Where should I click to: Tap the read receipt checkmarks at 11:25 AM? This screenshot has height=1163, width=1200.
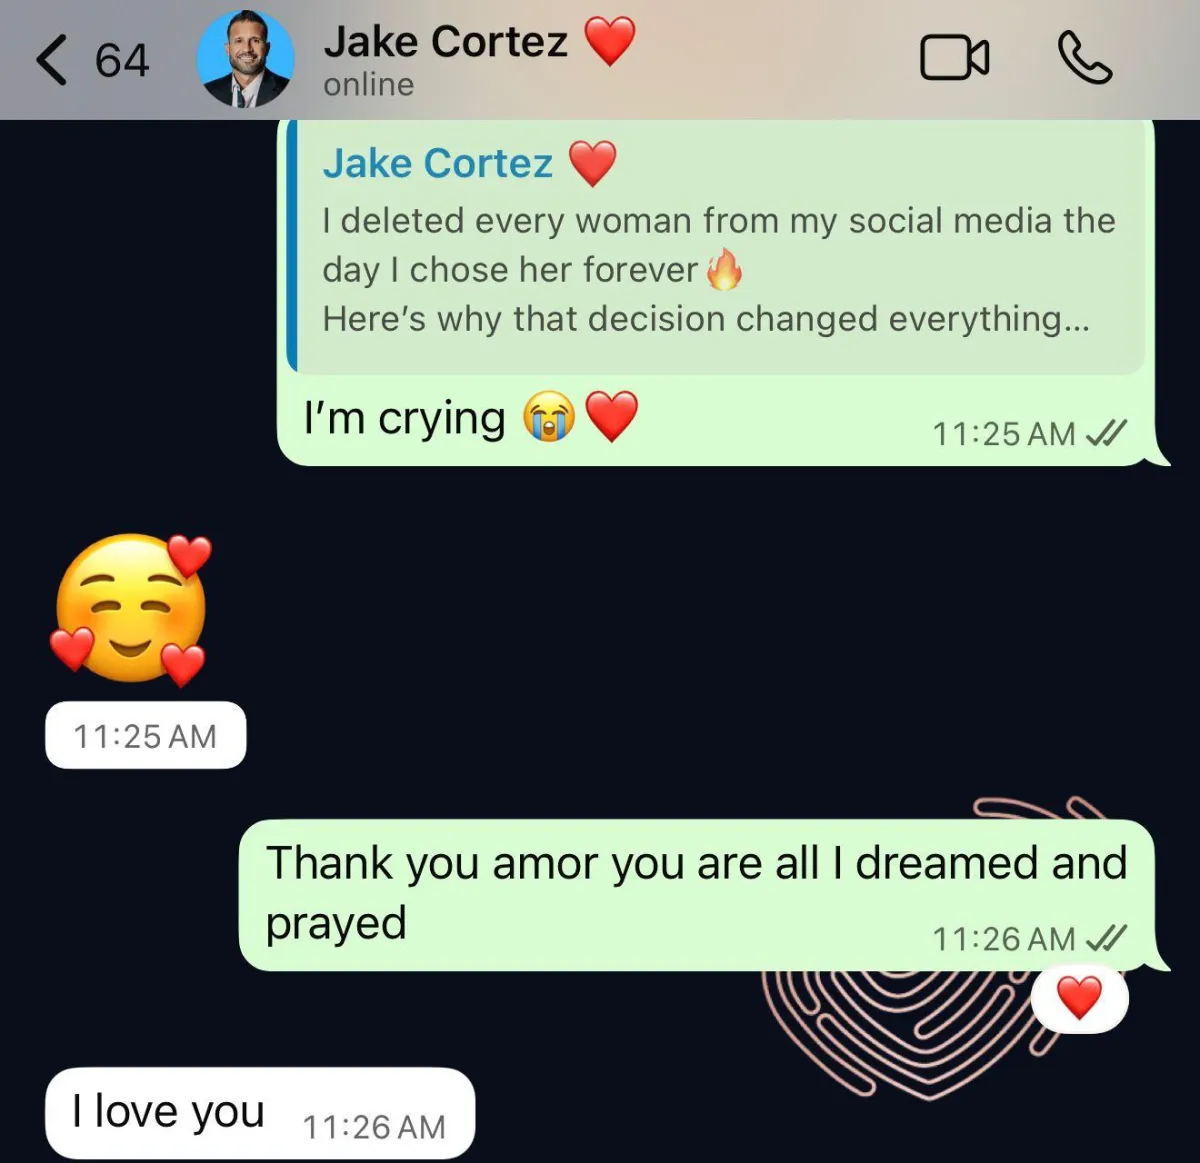pos(1106,433)
